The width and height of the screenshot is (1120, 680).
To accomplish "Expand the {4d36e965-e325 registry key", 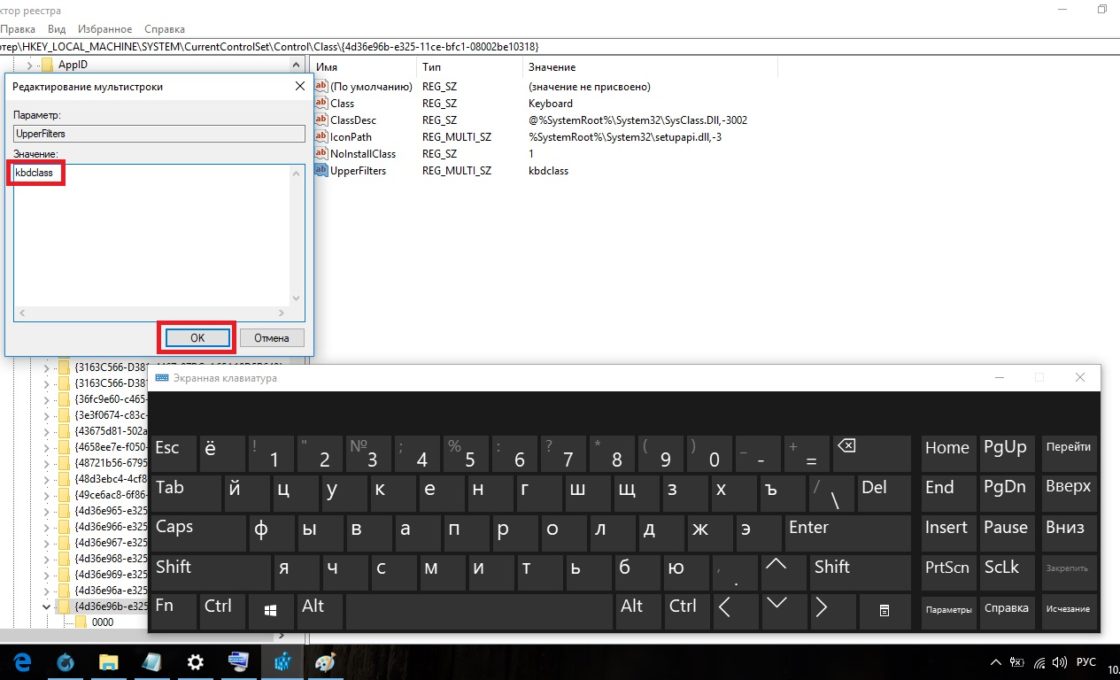I will click(x=46, y=510).
